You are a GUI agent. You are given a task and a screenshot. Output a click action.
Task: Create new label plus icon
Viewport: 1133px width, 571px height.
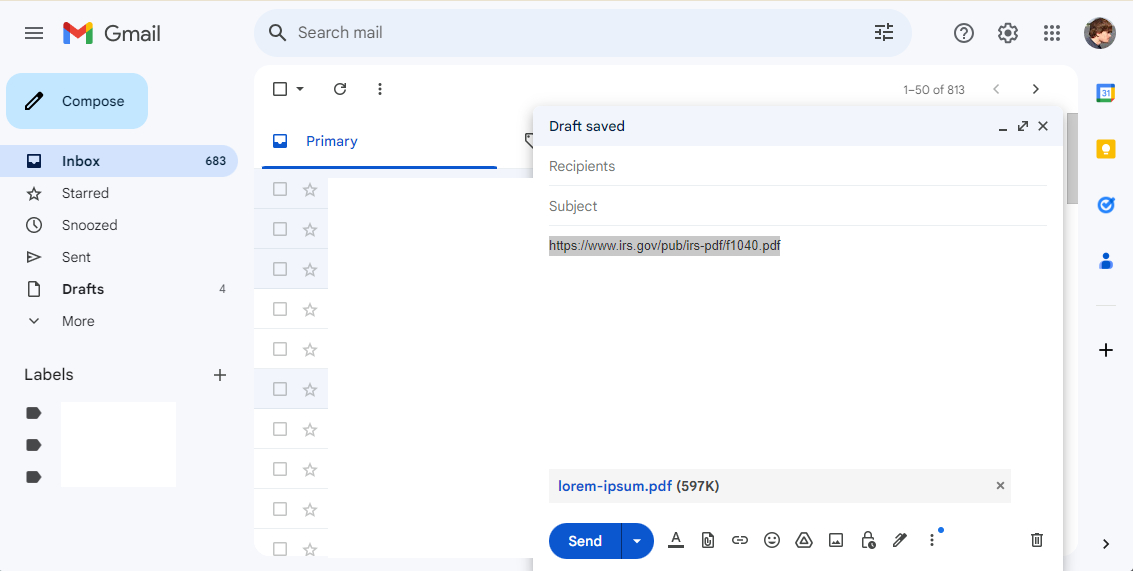click(x=220, y=374)
